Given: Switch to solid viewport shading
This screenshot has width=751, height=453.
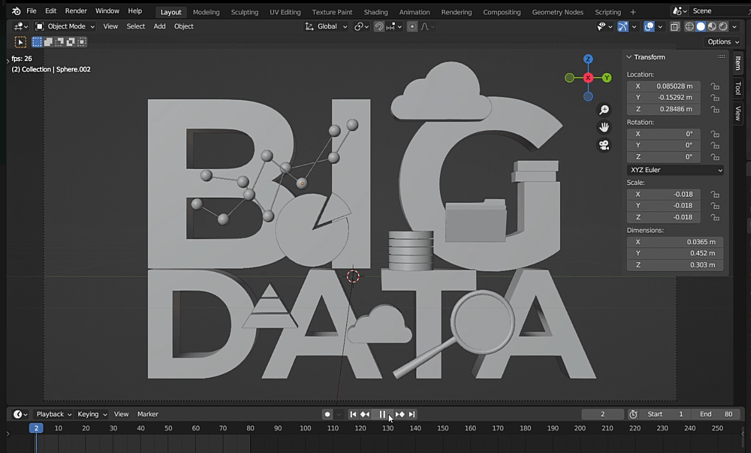Looking at the screenshot, I should 701,26.
